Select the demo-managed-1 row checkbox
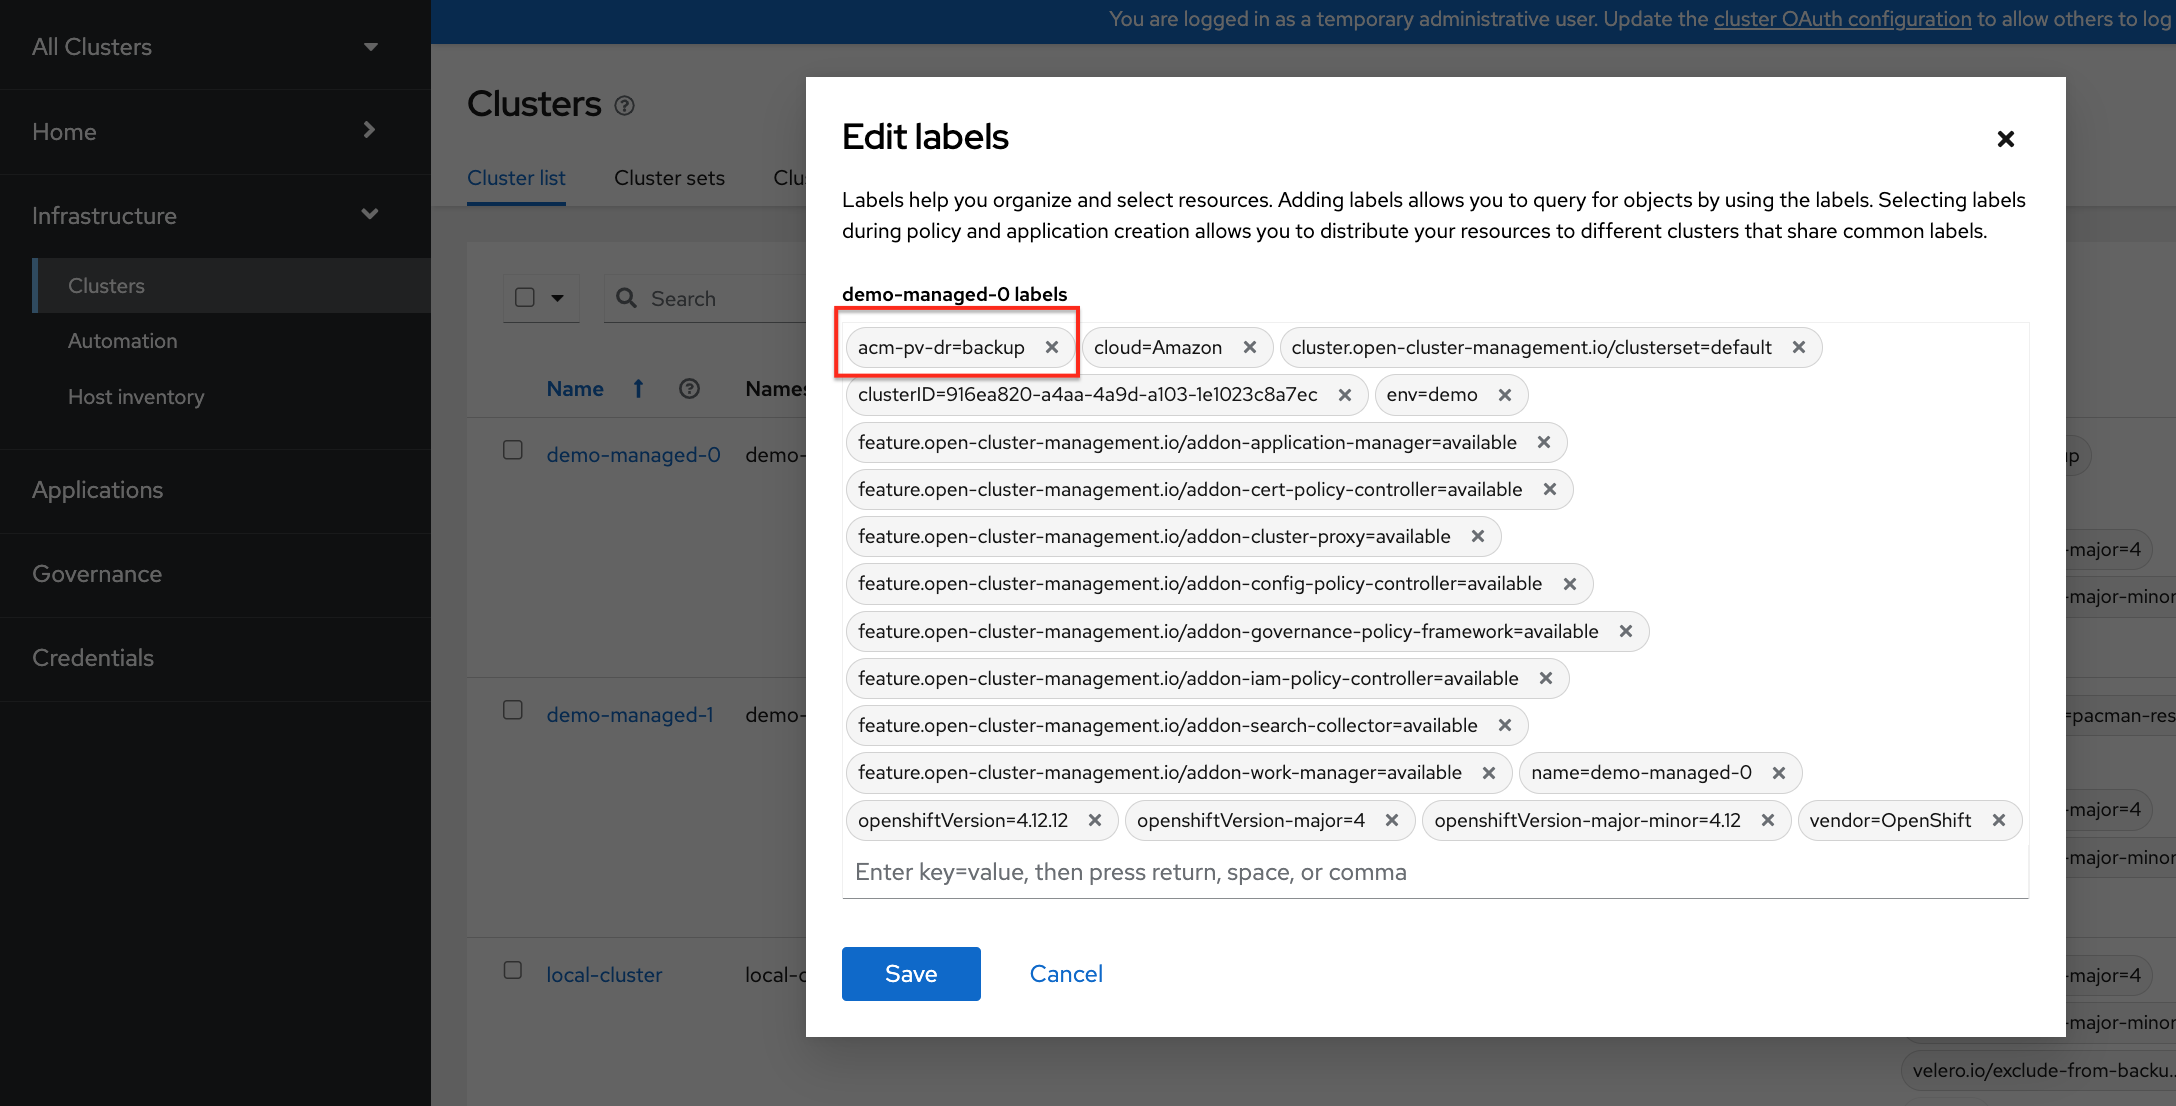This screenshot has width=2176, height=1106. 513,710
